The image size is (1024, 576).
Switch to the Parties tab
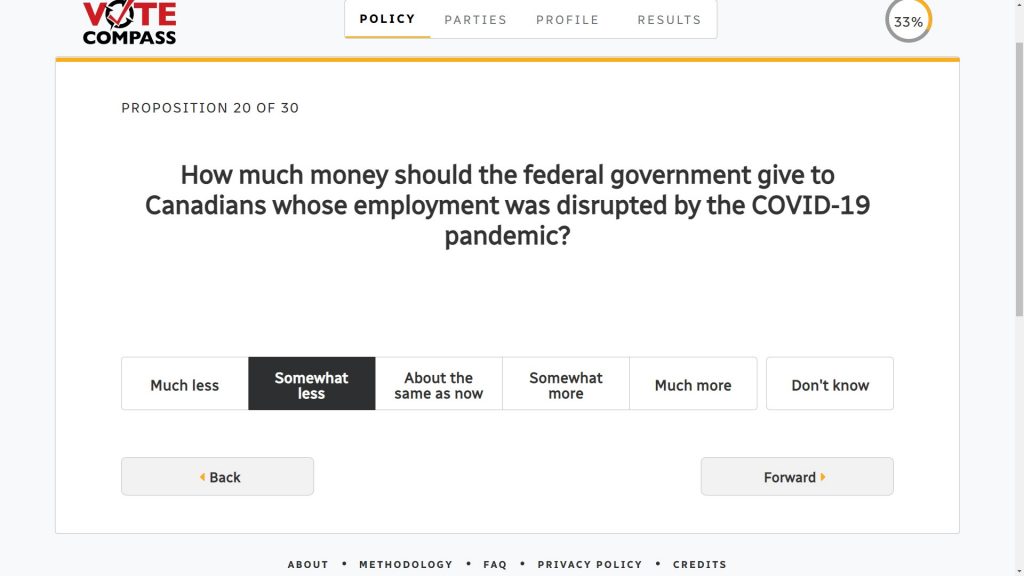pos(475,19)
